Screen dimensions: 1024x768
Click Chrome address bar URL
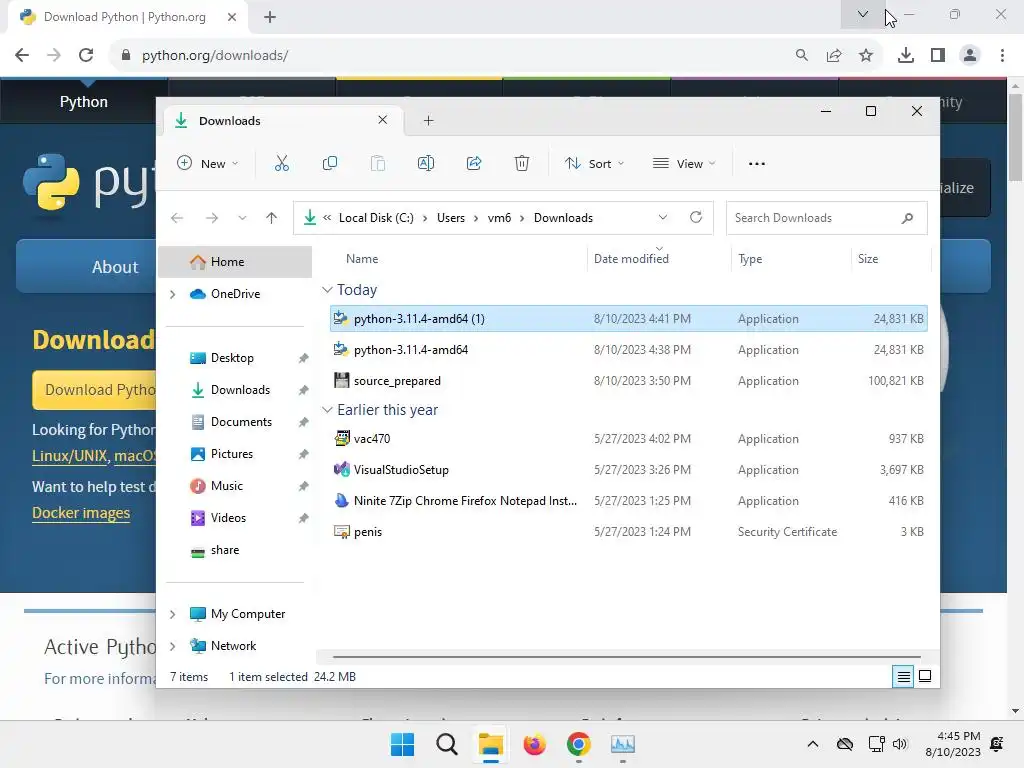(x=215, y=56)
